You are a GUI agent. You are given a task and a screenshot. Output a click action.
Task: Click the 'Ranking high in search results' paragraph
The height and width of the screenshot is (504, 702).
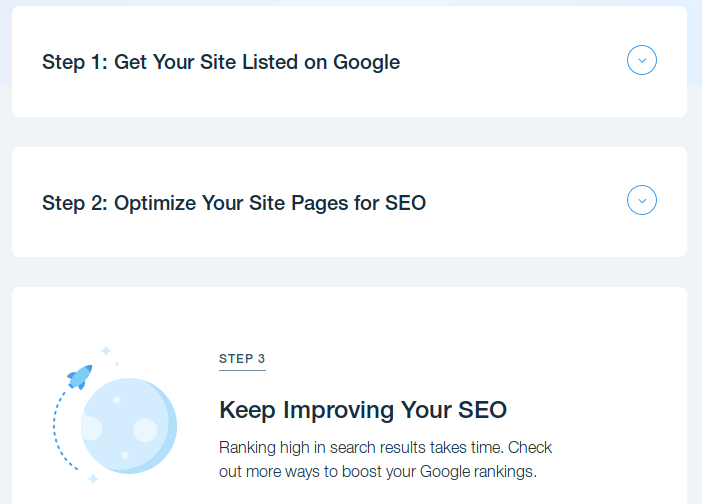click(x=385, y=459)
